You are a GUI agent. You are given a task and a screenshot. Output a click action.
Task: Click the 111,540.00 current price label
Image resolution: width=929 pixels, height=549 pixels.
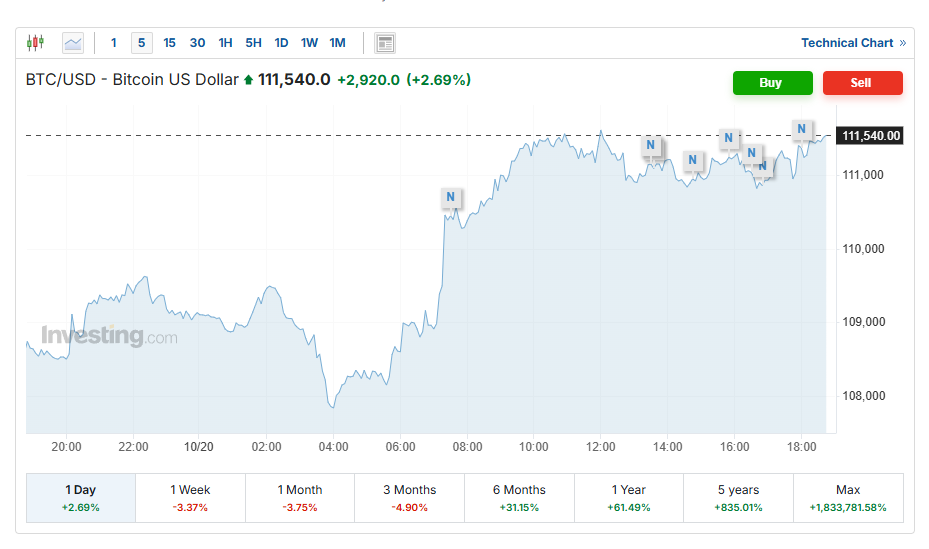tap(870, 136)
